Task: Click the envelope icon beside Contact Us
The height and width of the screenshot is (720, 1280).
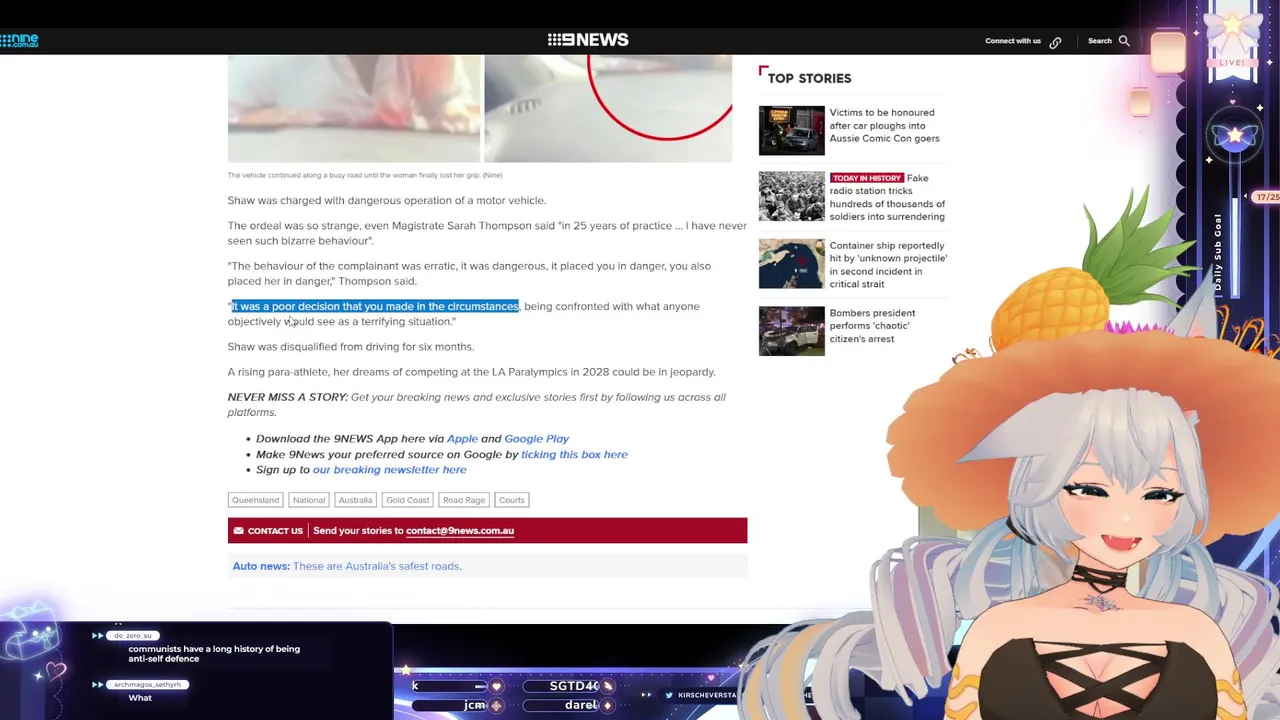Action: (x=238, y=531)
